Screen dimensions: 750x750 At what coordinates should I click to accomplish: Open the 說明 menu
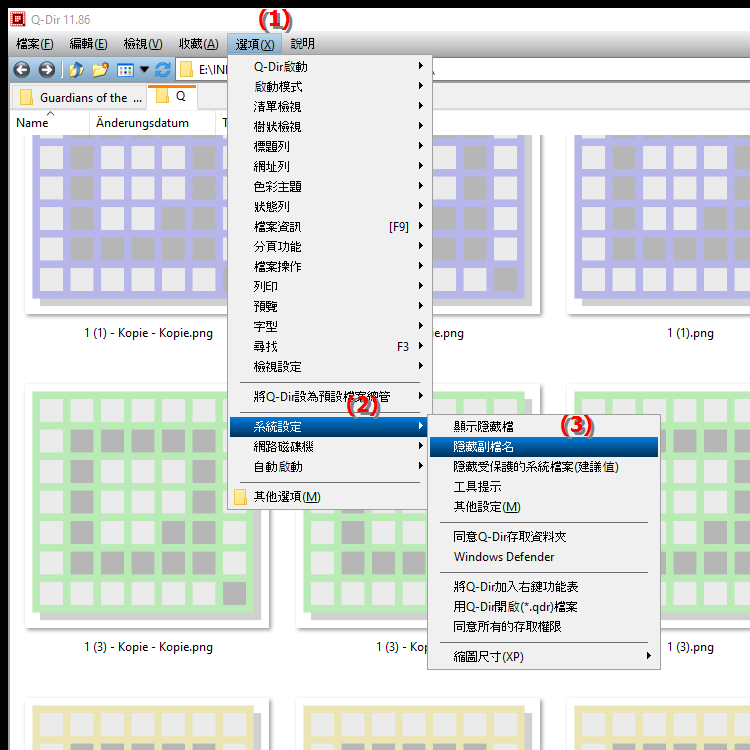click(x=303, y=44)
